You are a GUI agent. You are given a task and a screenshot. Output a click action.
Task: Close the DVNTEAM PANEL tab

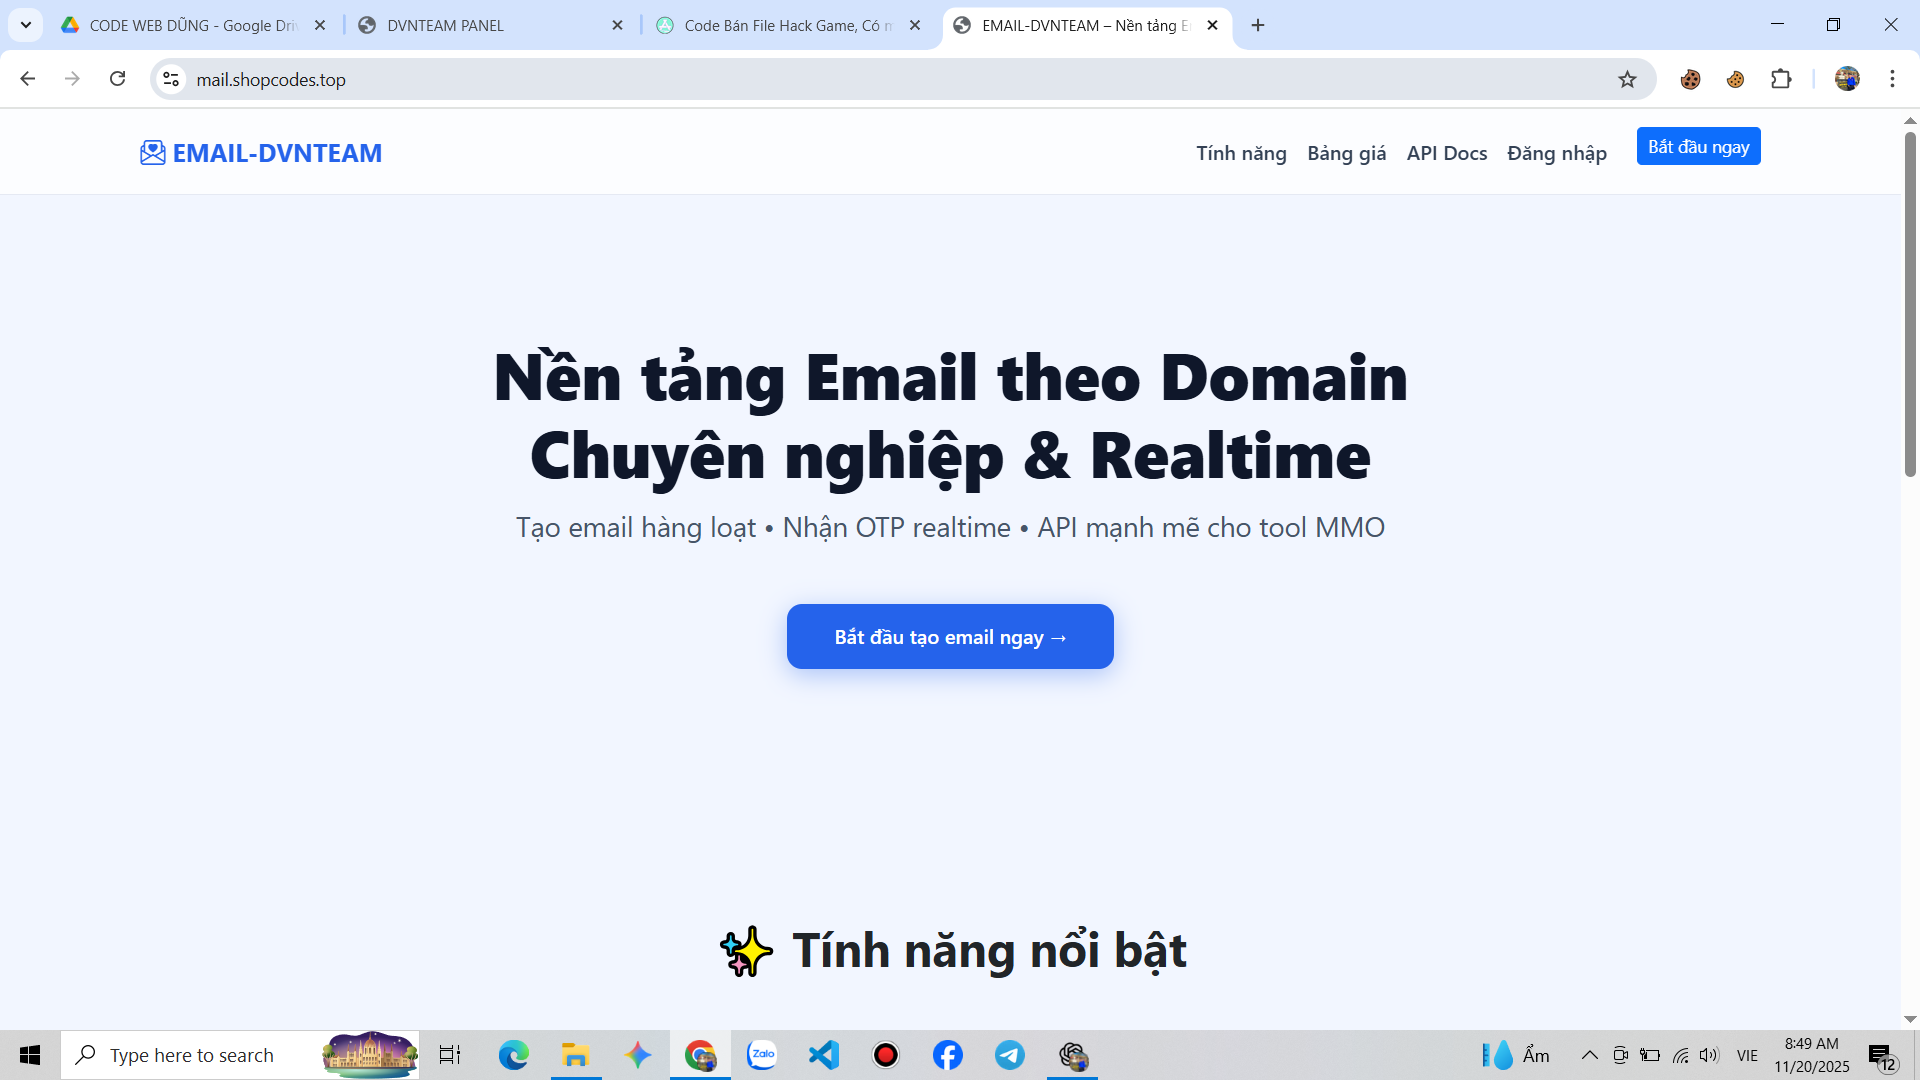617,25
